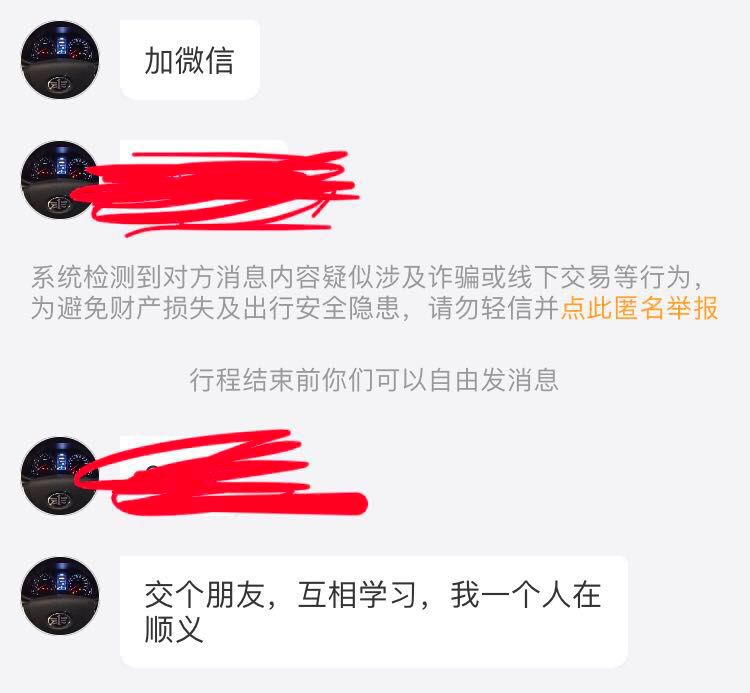750x693 pixels.
Task: Tap the avatar beside the 交个朋友 message
Action: (x=60, y=596)
